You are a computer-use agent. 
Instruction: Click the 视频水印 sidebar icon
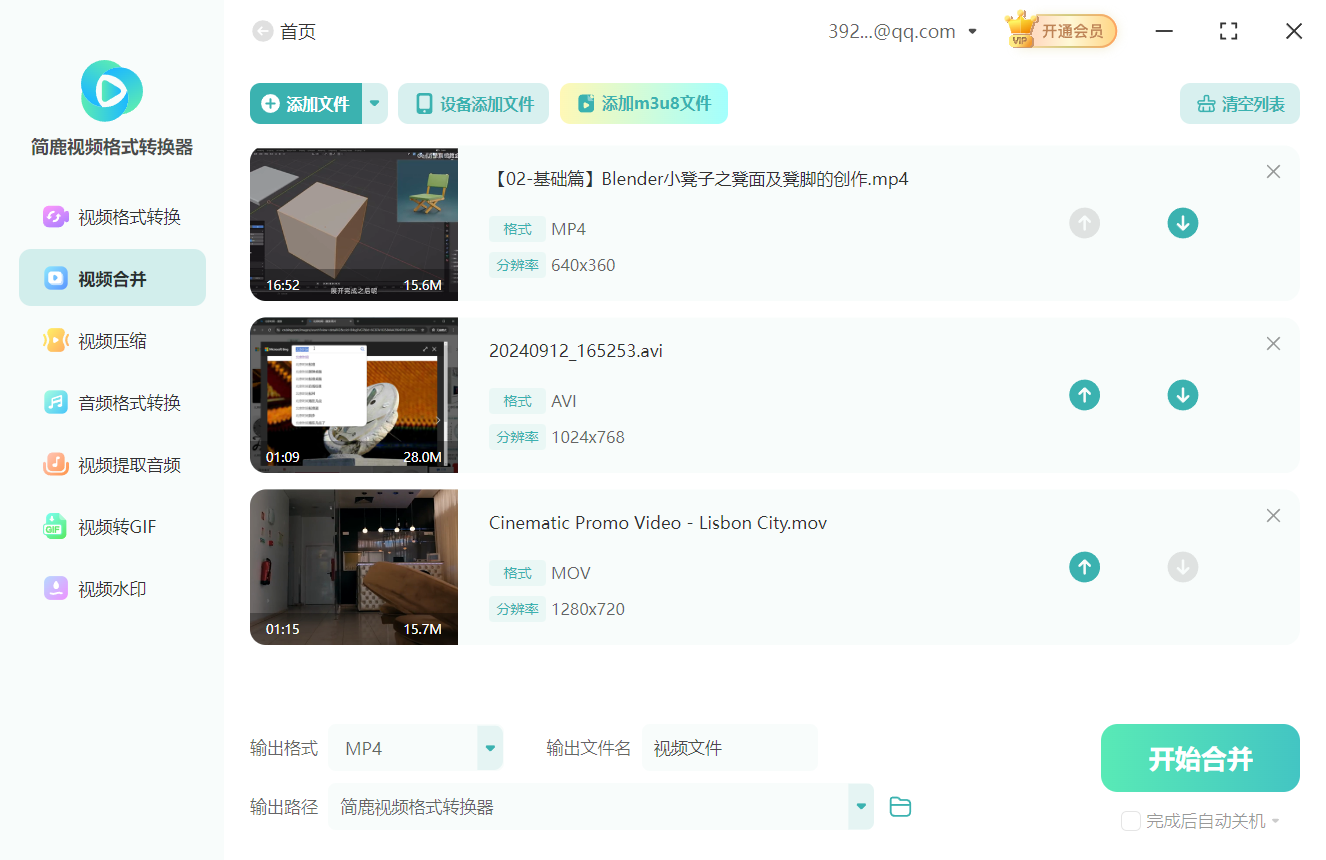[55, 589]
